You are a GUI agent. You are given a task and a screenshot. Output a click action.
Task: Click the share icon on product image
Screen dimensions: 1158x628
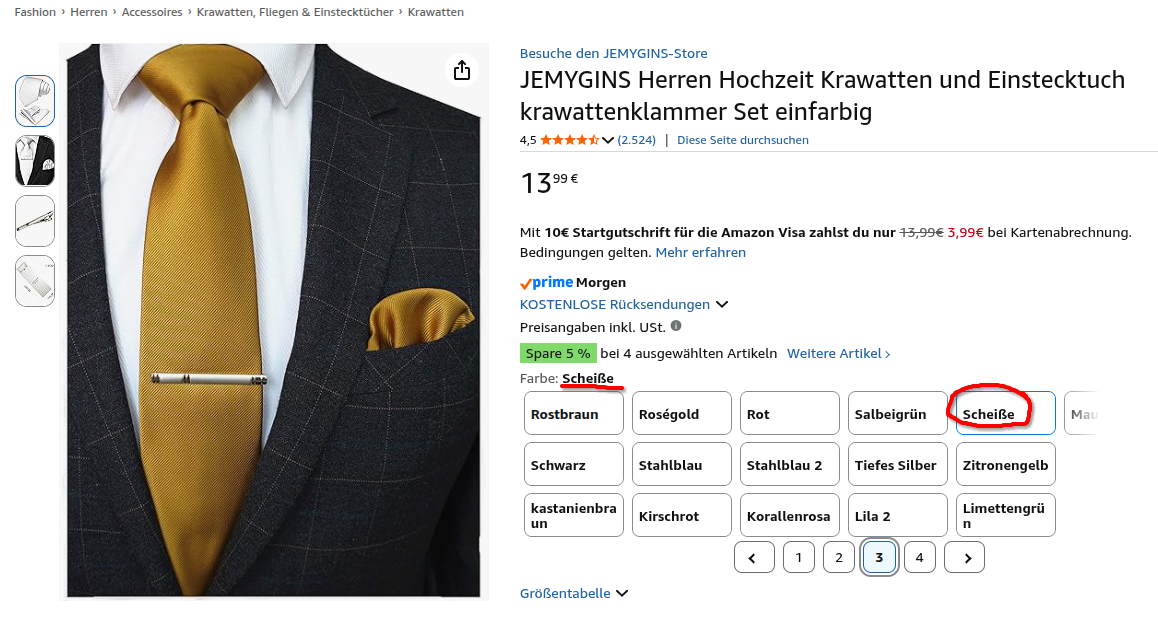click(461, 70)
